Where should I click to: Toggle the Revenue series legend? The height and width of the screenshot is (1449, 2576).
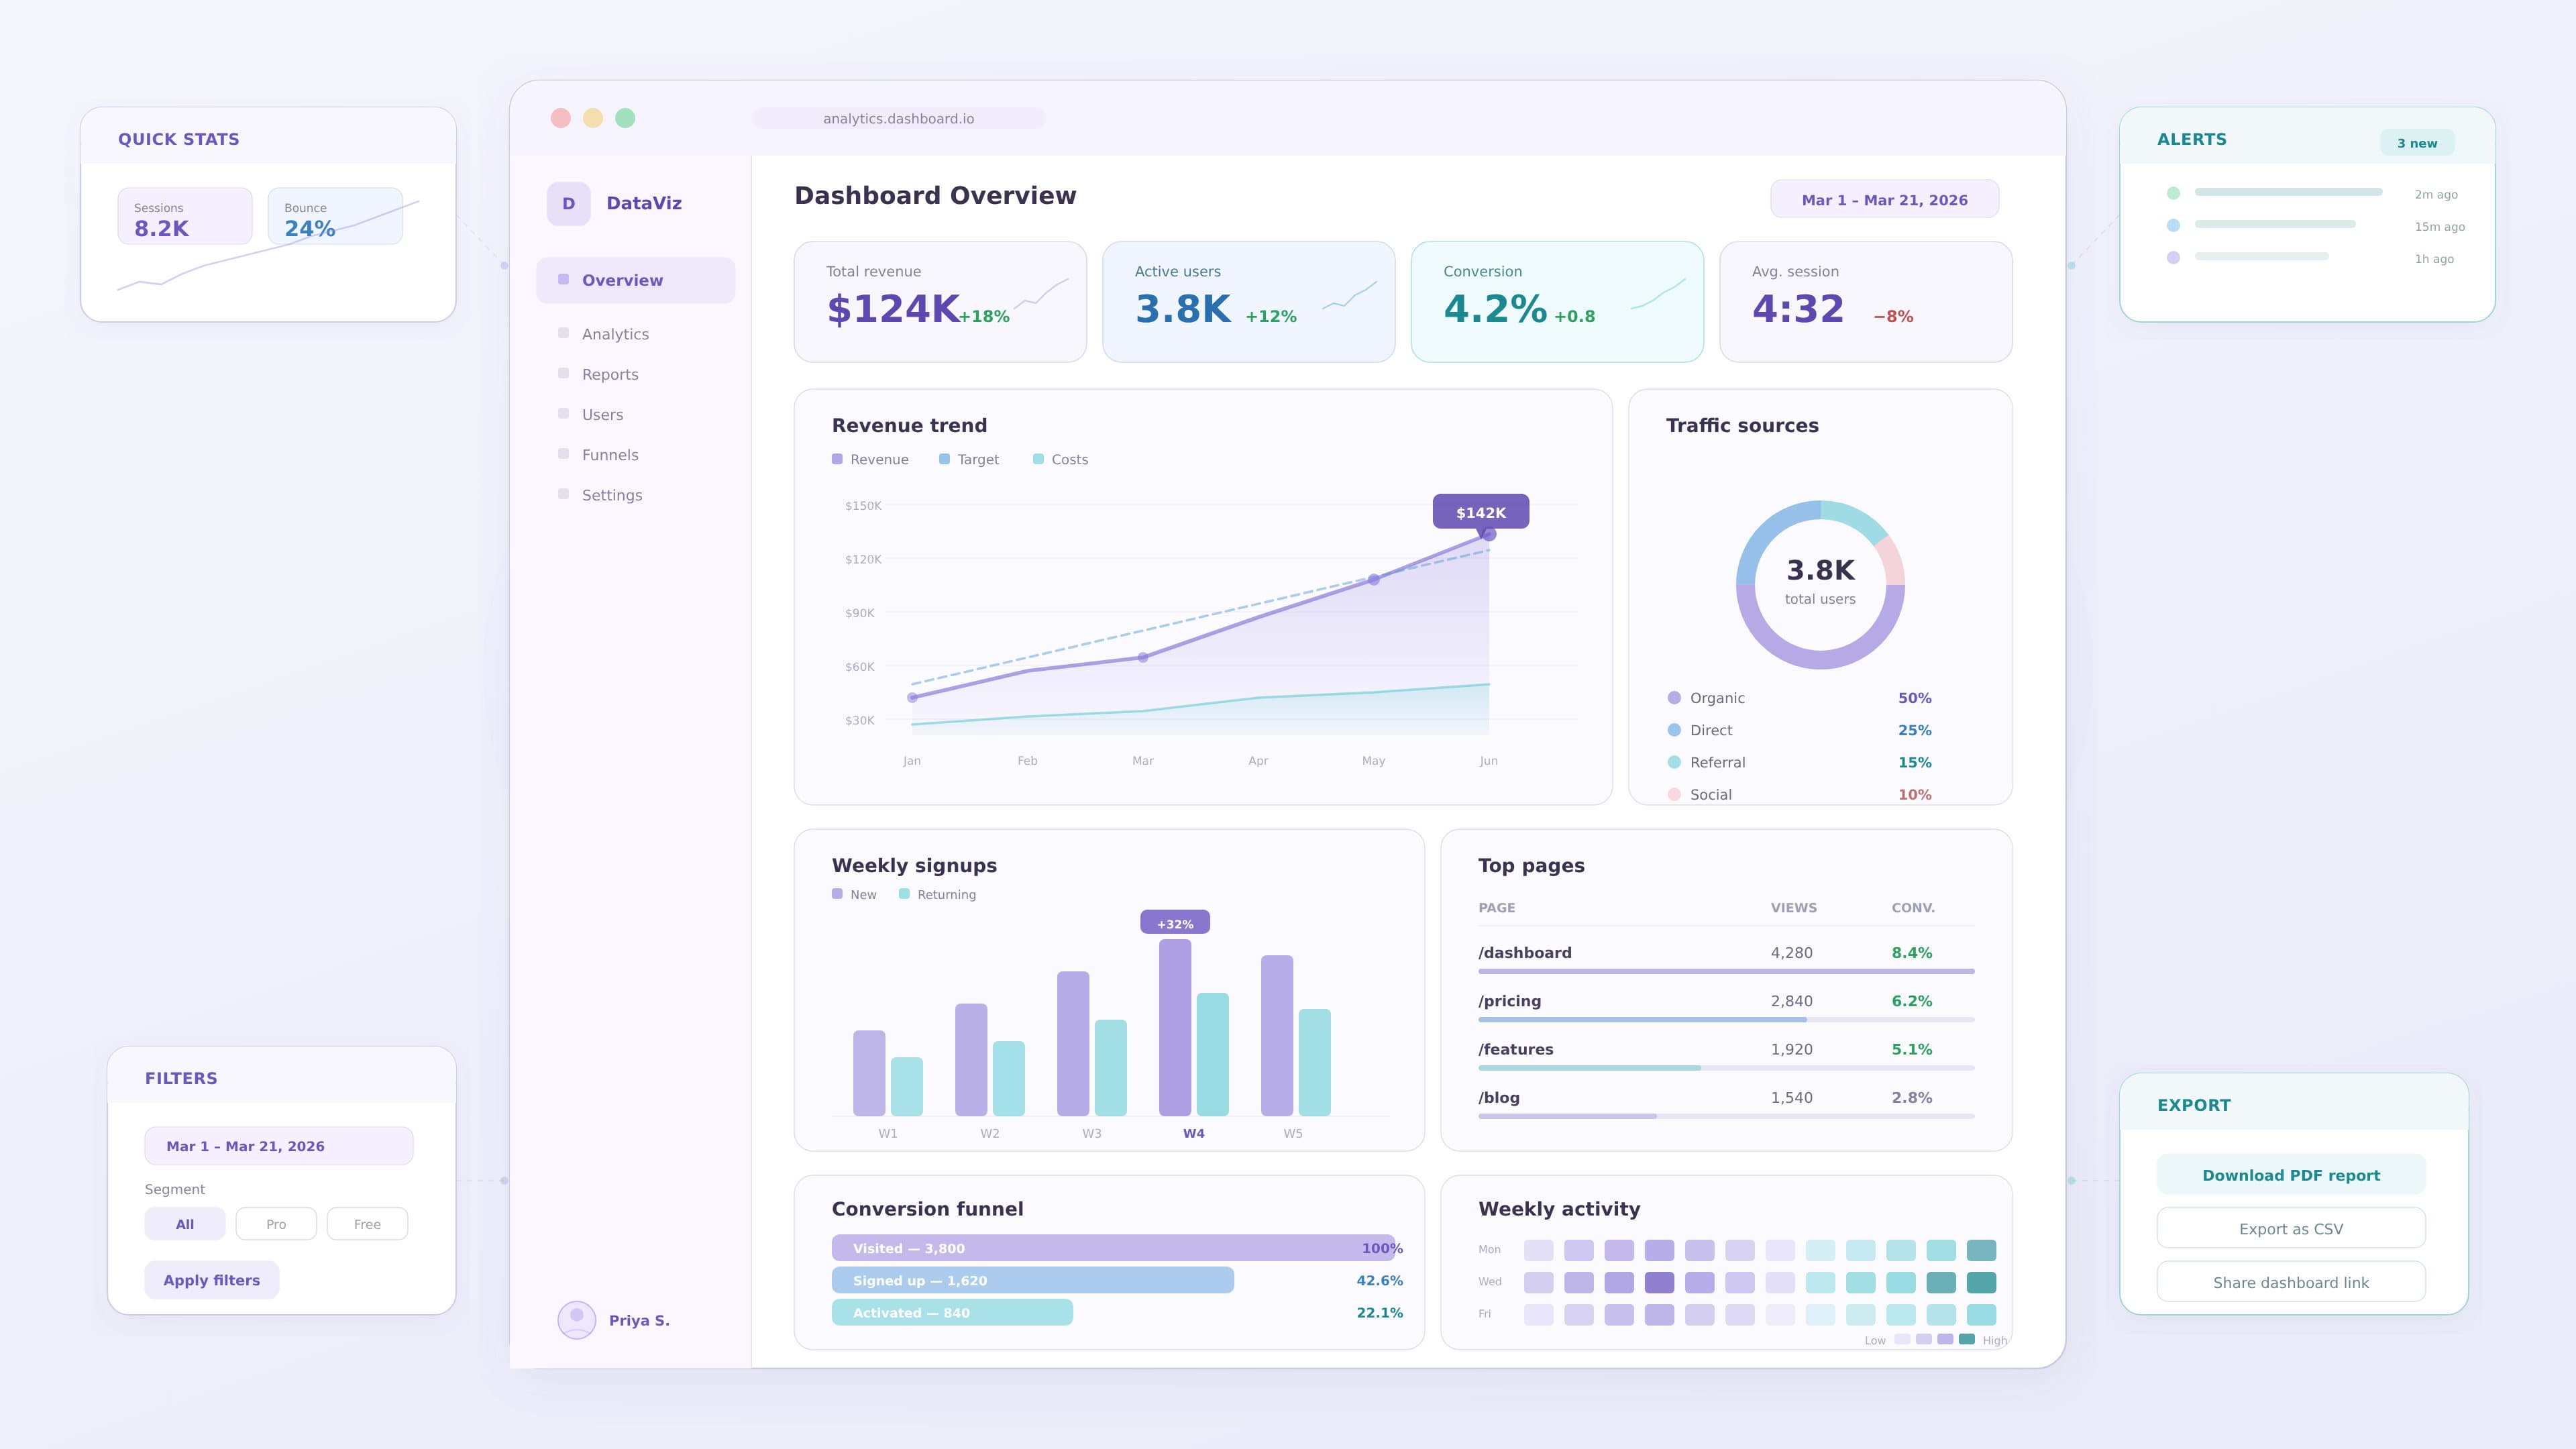point(870,459)
